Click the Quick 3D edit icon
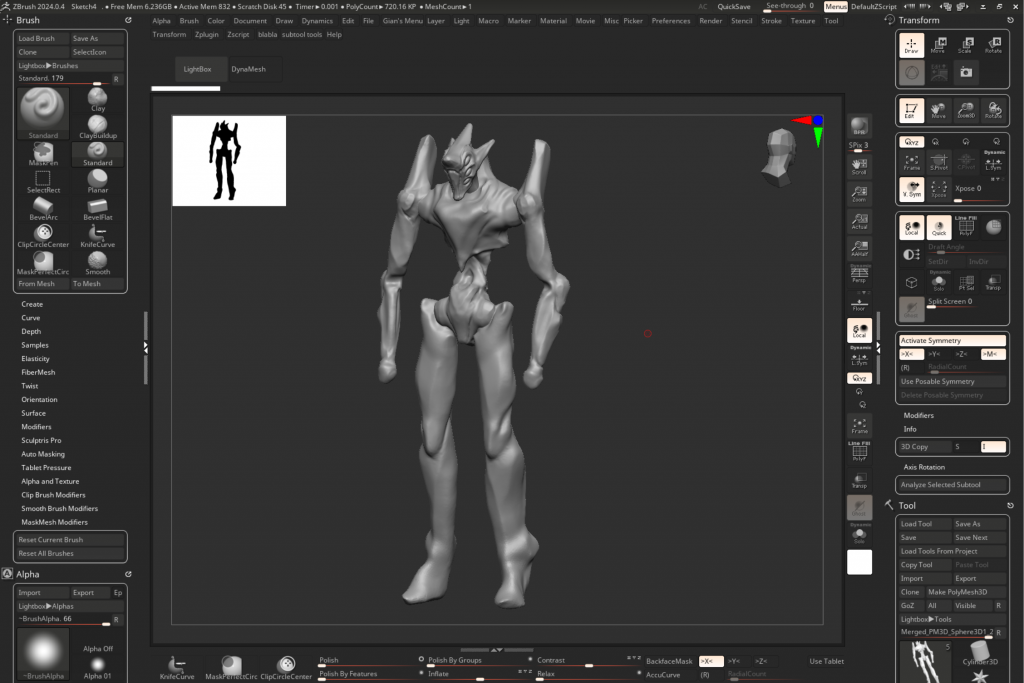The image size is (1024, 683). click(938, 227)
